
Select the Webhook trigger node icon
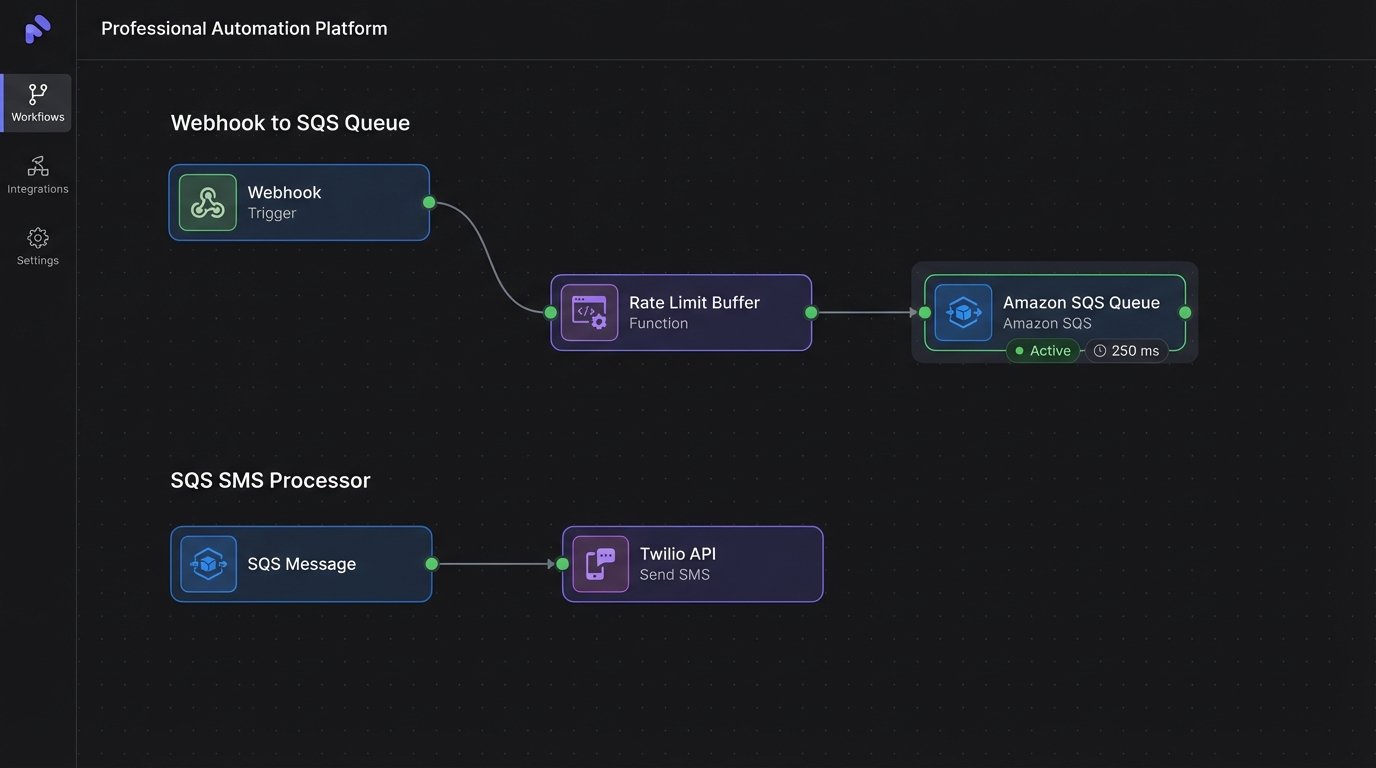207,201
